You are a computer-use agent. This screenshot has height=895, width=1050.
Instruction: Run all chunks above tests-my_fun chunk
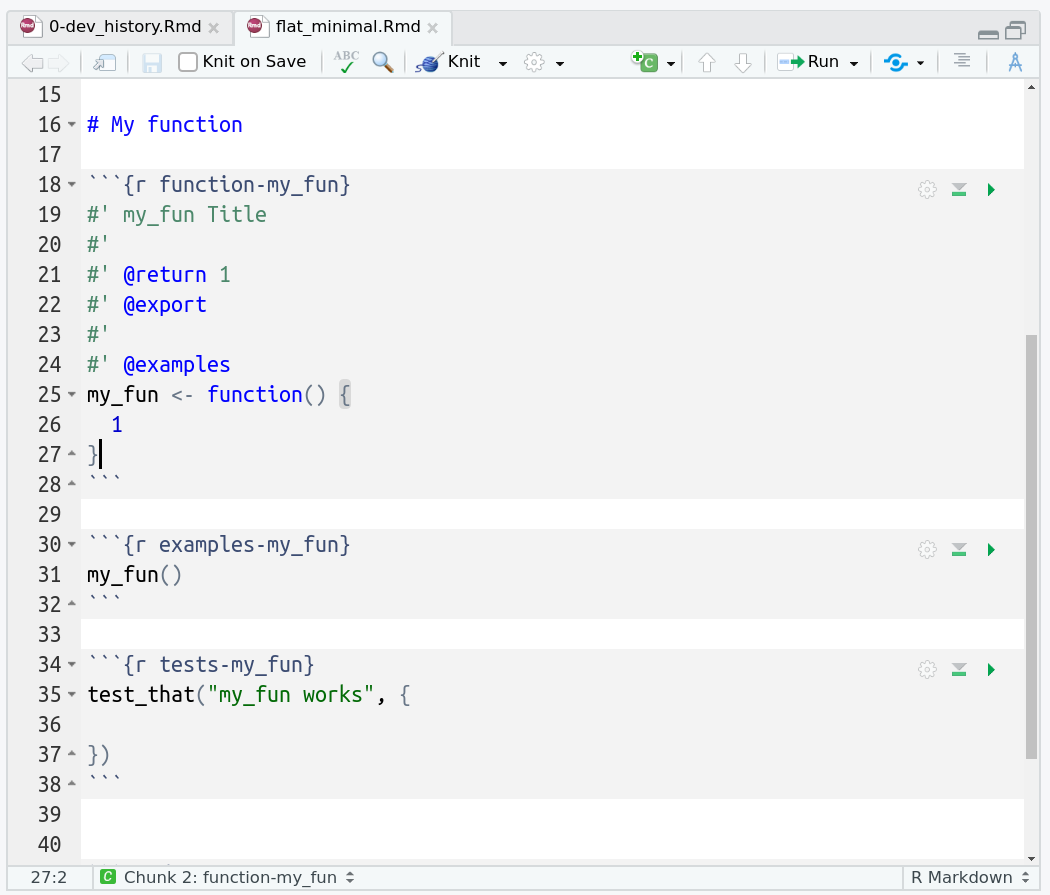click(959, 669)
